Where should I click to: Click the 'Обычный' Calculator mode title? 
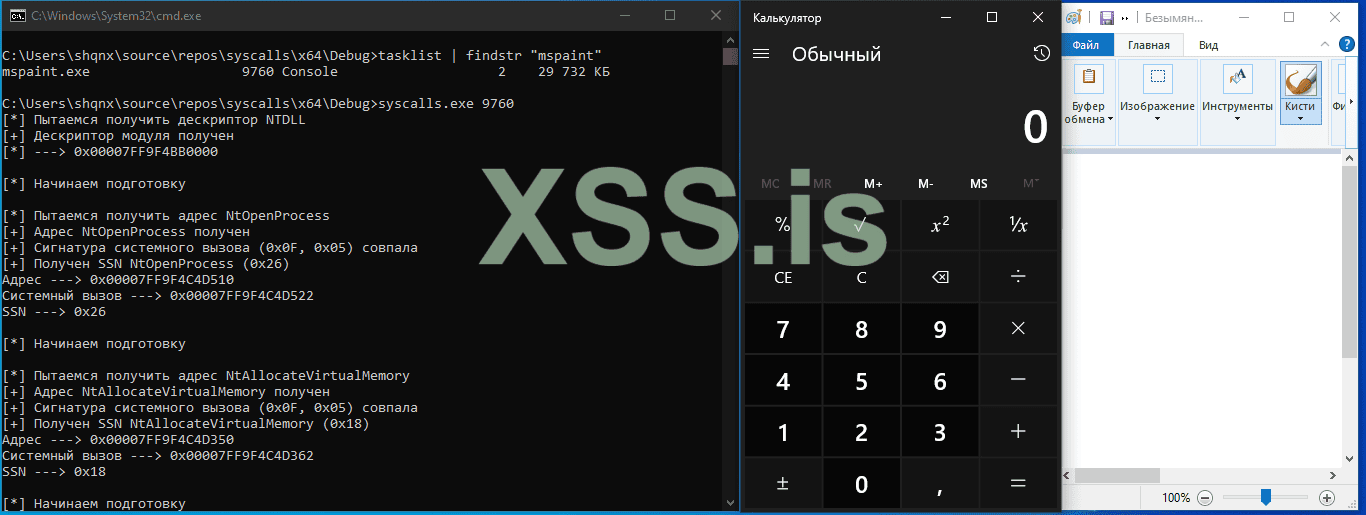click(836, 54)
